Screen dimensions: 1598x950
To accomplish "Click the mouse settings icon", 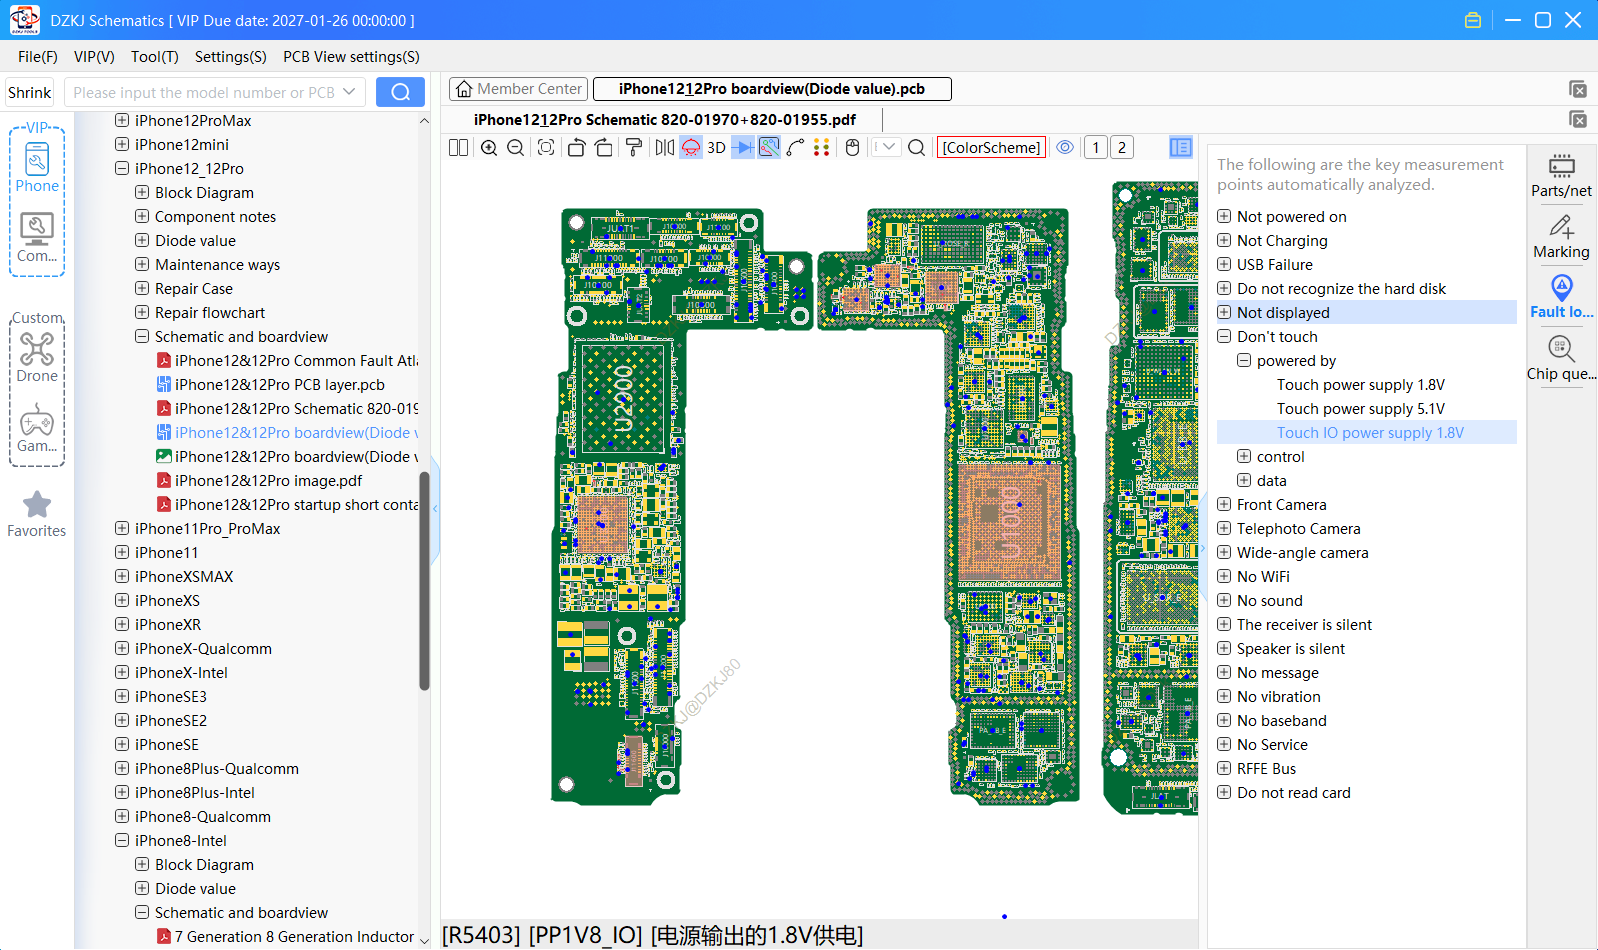I will pos(853,147).
